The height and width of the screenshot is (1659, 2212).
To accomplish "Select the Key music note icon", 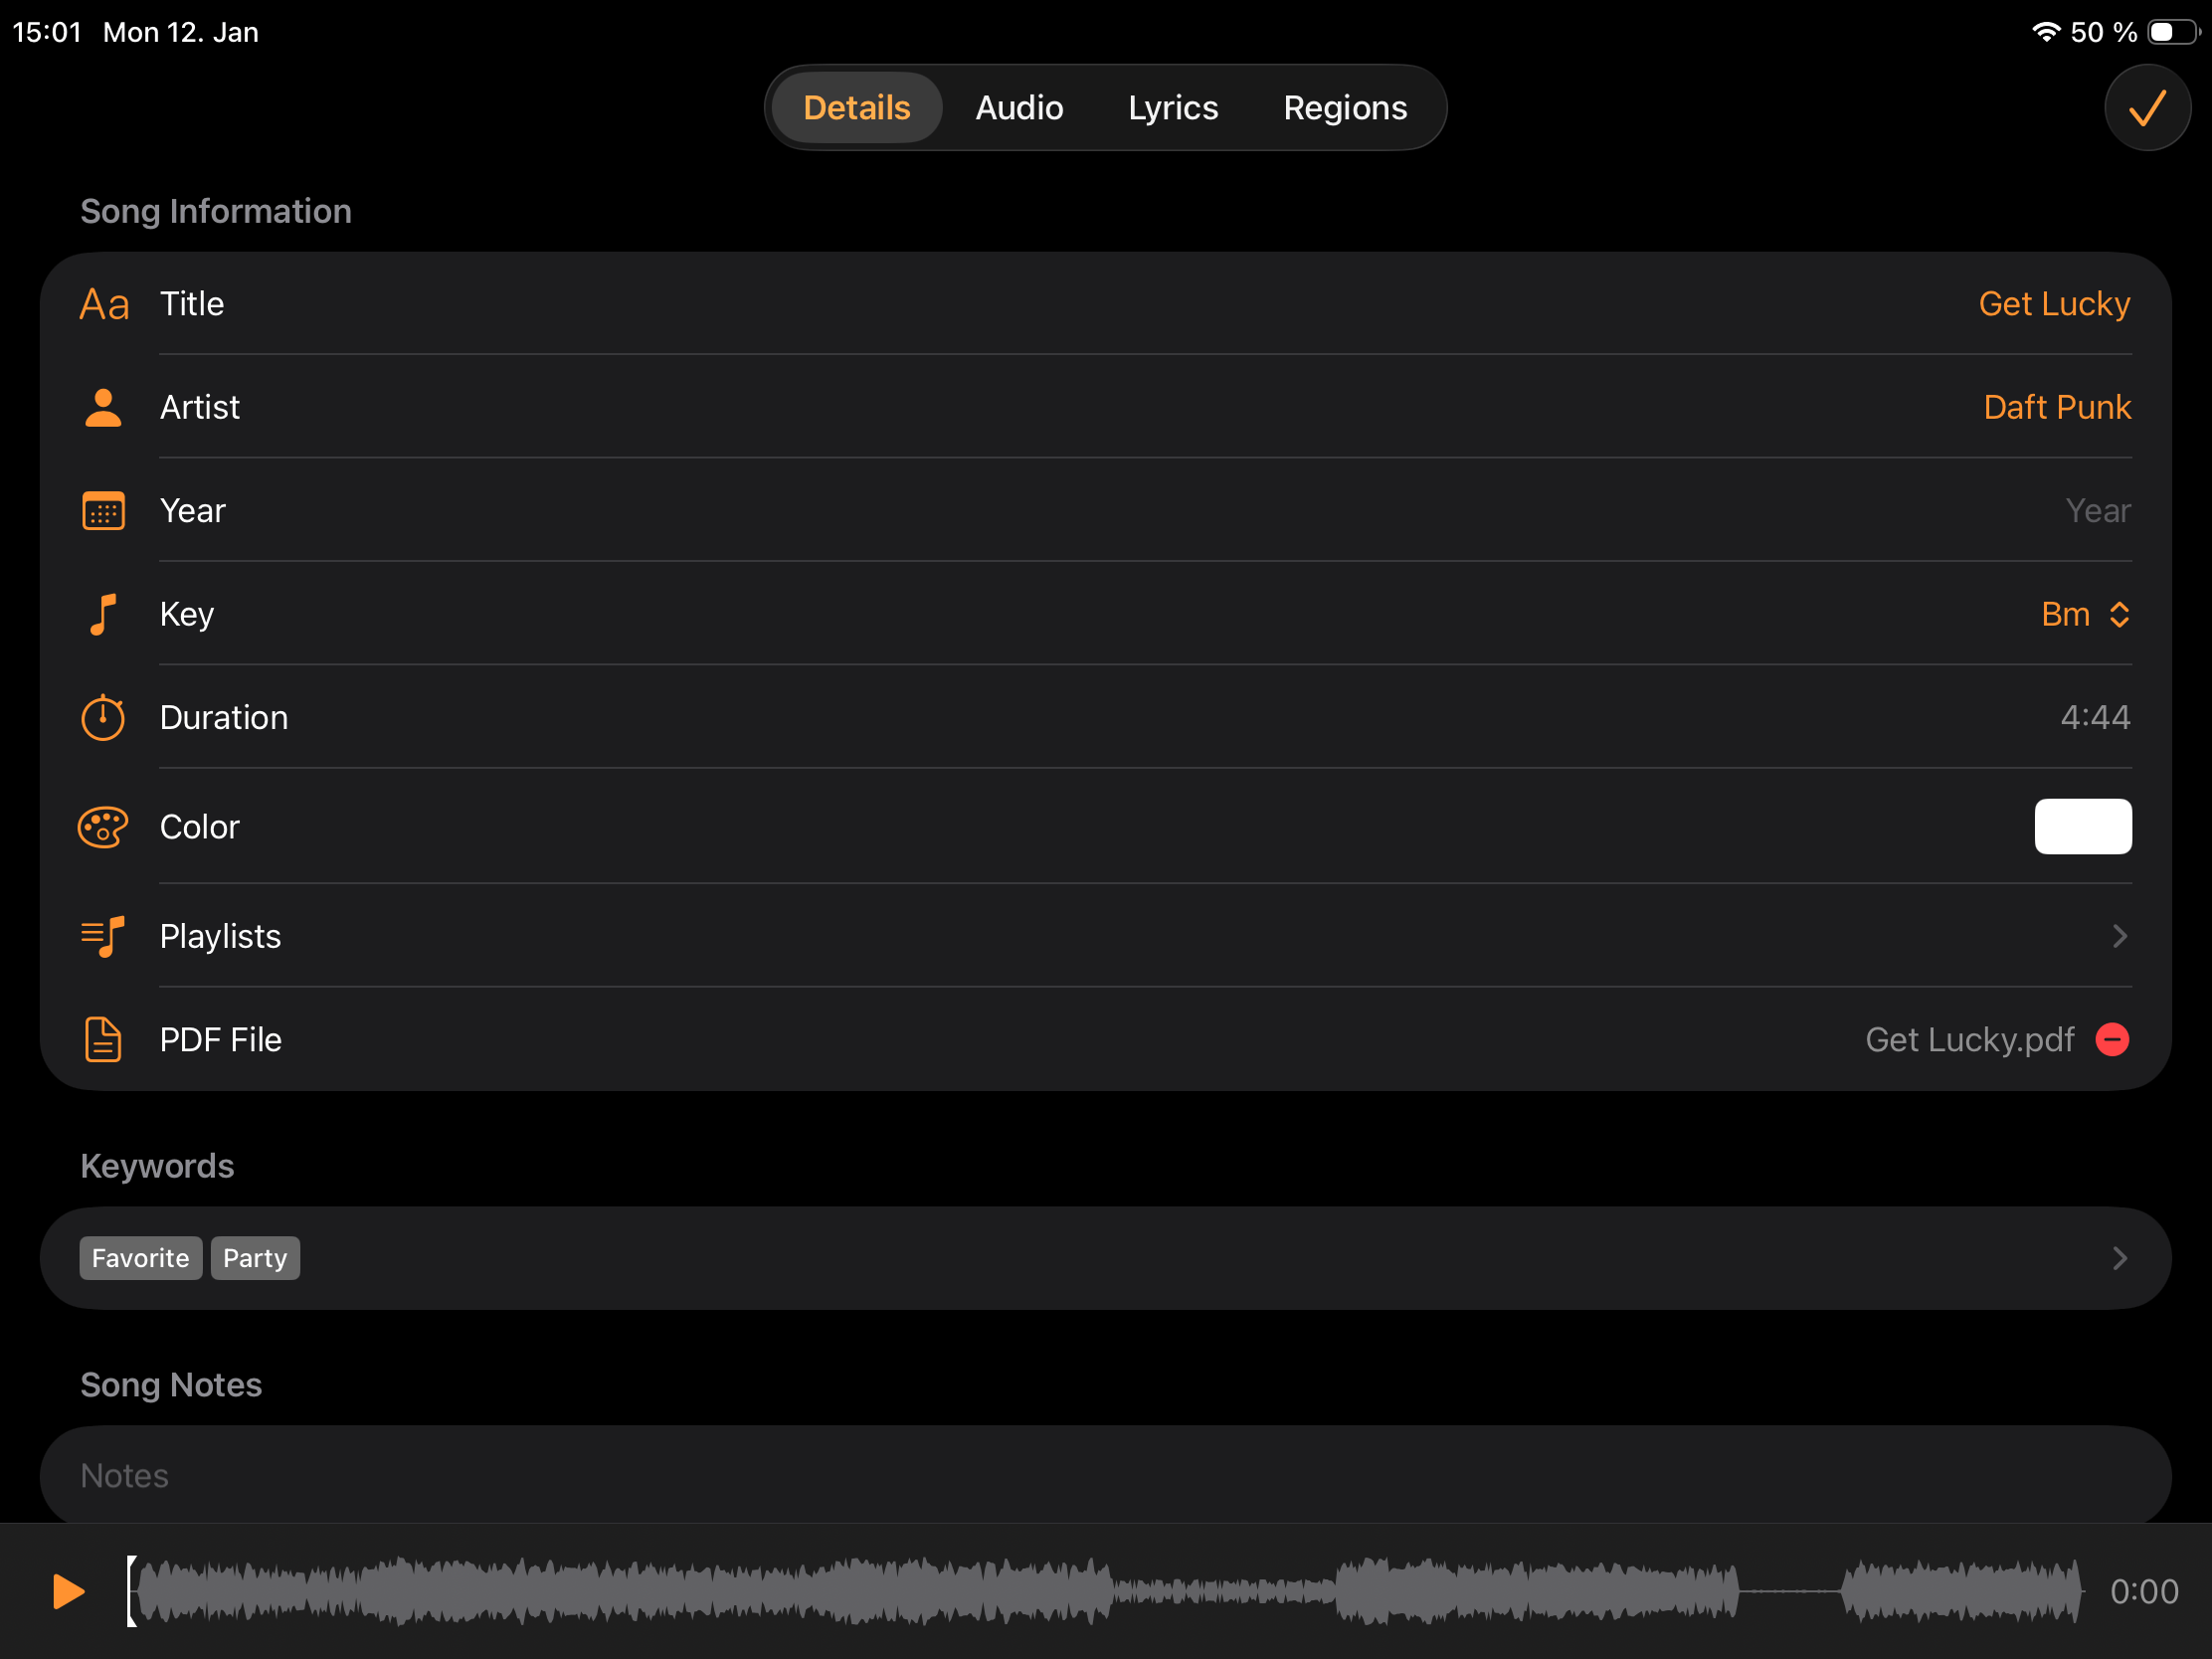I will [102, 614].
